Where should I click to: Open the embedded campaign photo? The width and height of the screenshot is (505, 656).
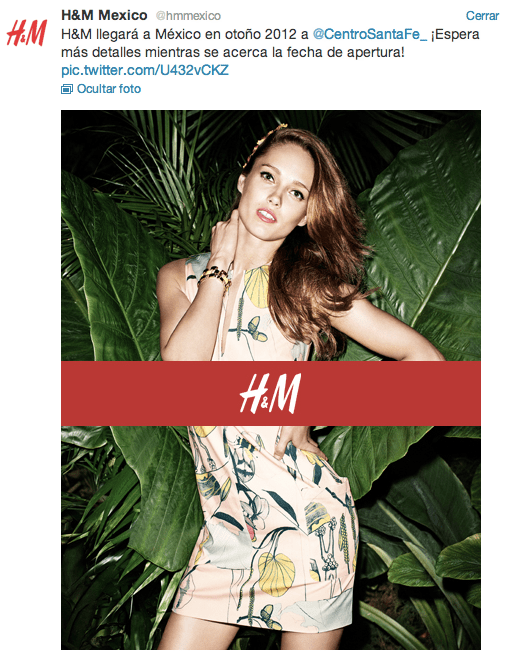pyautogui.click(x=271, y=379)
